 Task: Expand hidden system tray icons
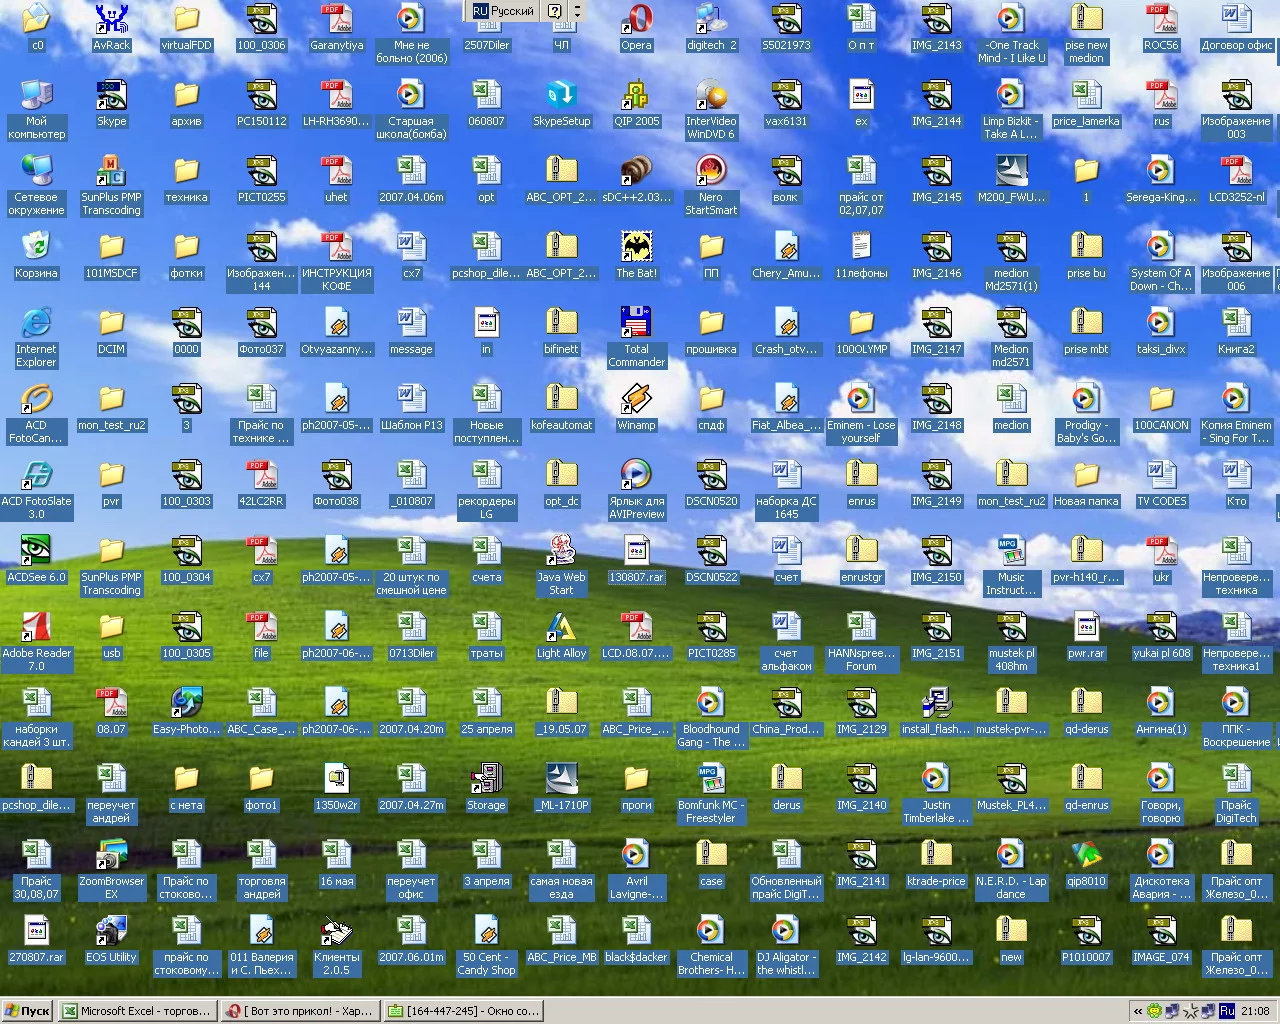(1138, 1011)
